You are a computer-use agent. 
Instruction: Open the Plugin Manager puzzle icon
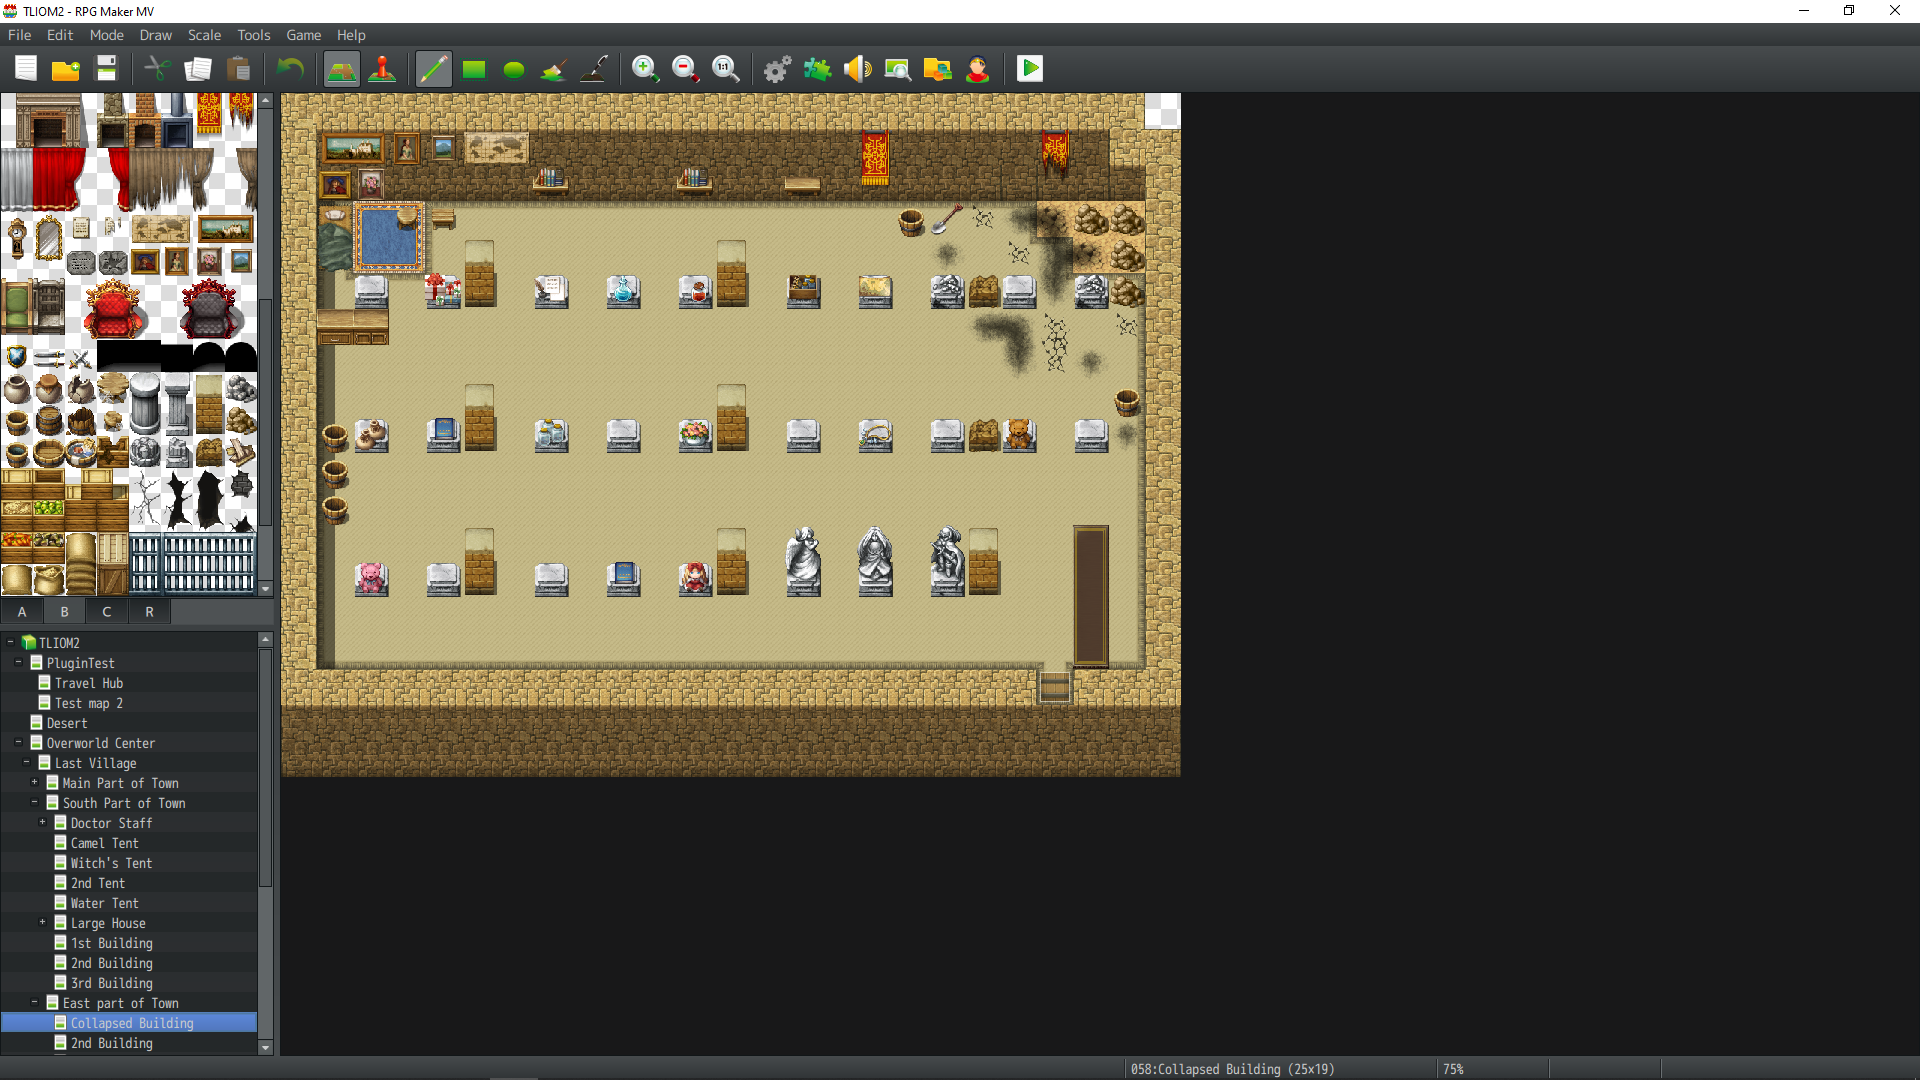click(818, 69)
